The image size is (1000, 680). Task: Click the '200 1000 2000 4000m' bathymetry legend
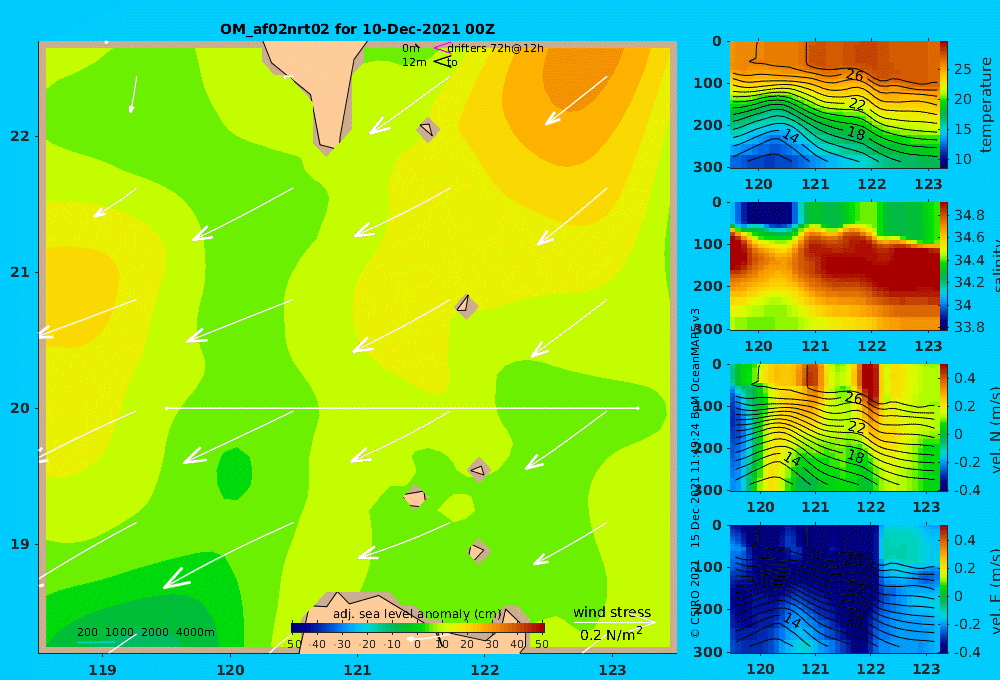pos(145,632)
